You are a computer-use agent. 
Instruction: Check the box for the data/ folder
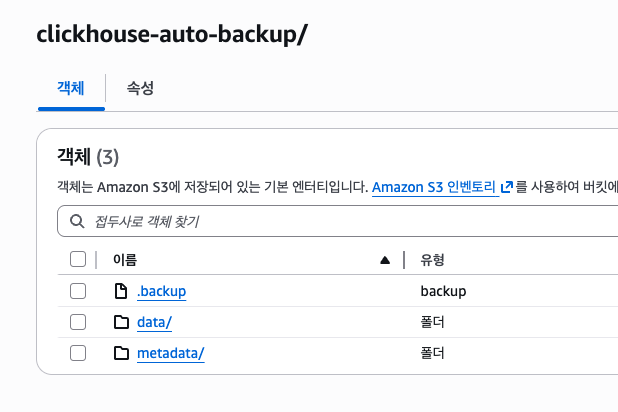(78, 322)
